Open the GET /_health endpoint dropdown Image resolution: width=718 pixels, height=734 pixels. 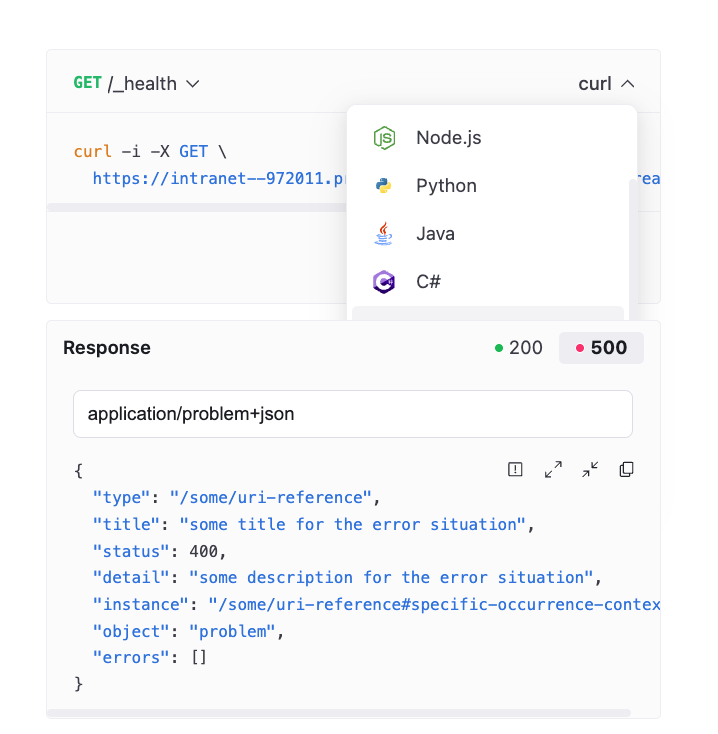coord(137,84)
